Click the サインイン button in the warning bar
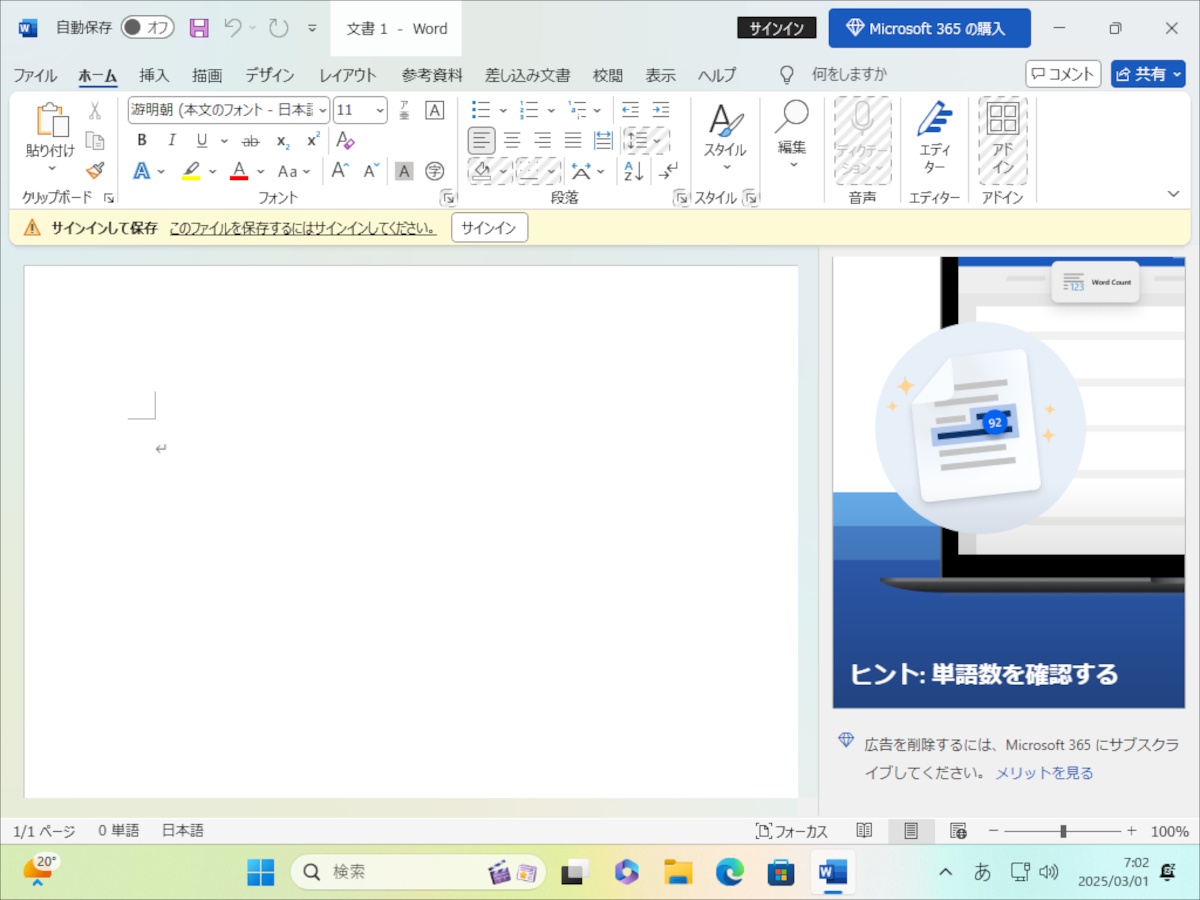The image size is (1200, 900). 489,227
